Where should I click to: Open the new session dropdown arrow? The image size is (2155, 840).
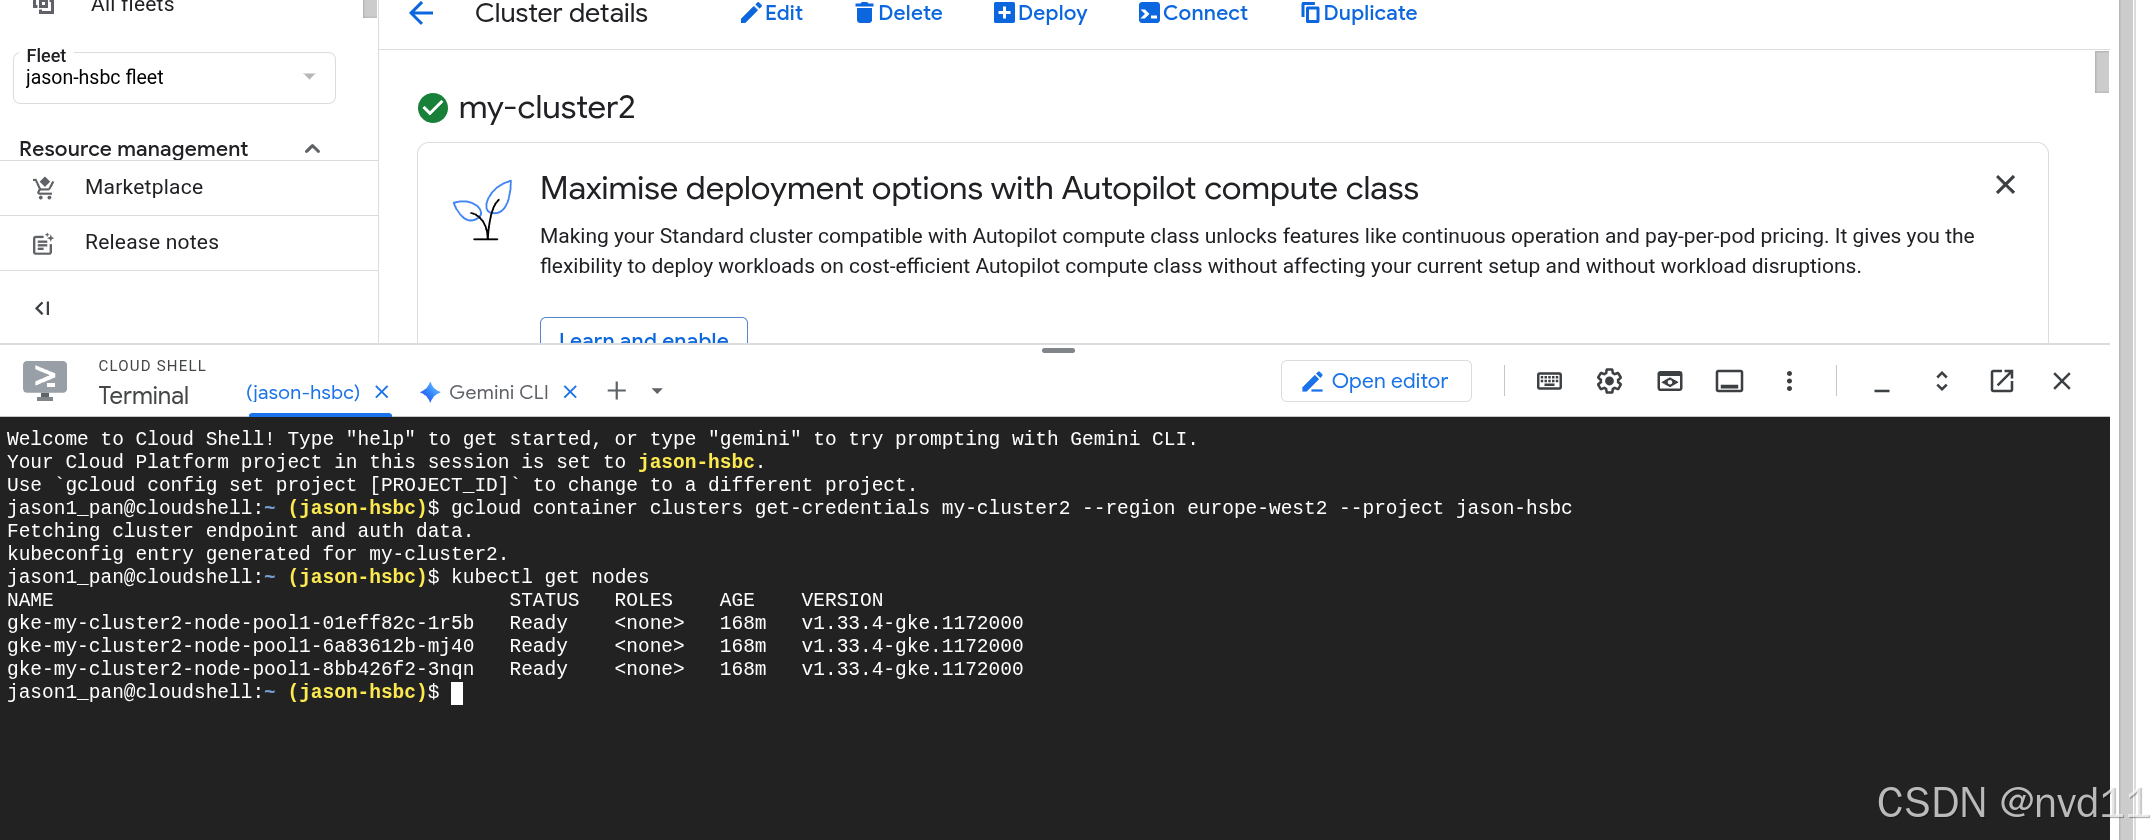pyautogui.click(x=657, y=391)
